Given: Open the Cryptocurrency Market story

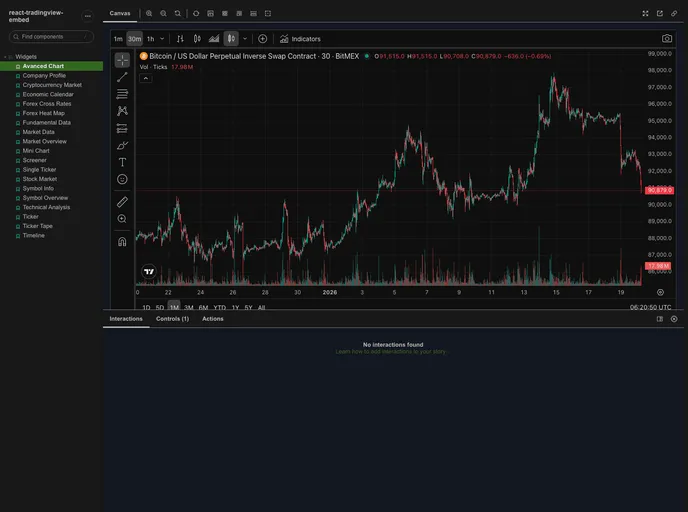Looking at the screenshot, I should coord(52,85).
